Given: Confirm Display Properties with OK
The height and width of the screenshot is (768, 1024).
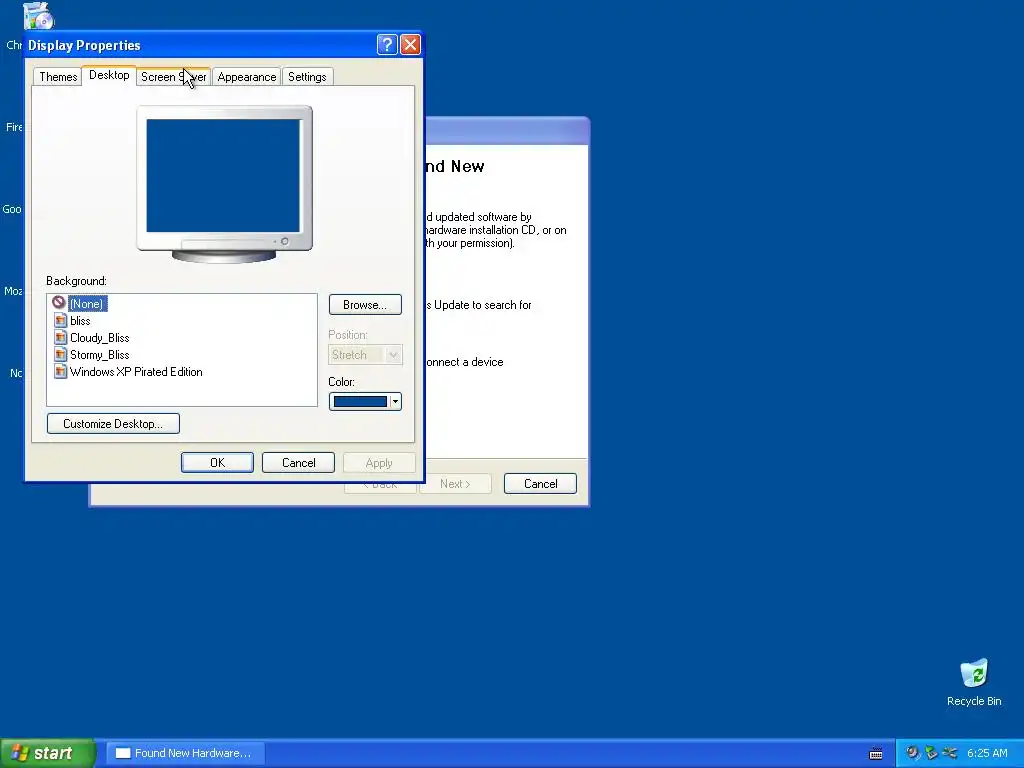Looking at the screenshot, I should [x=217, y=463].
